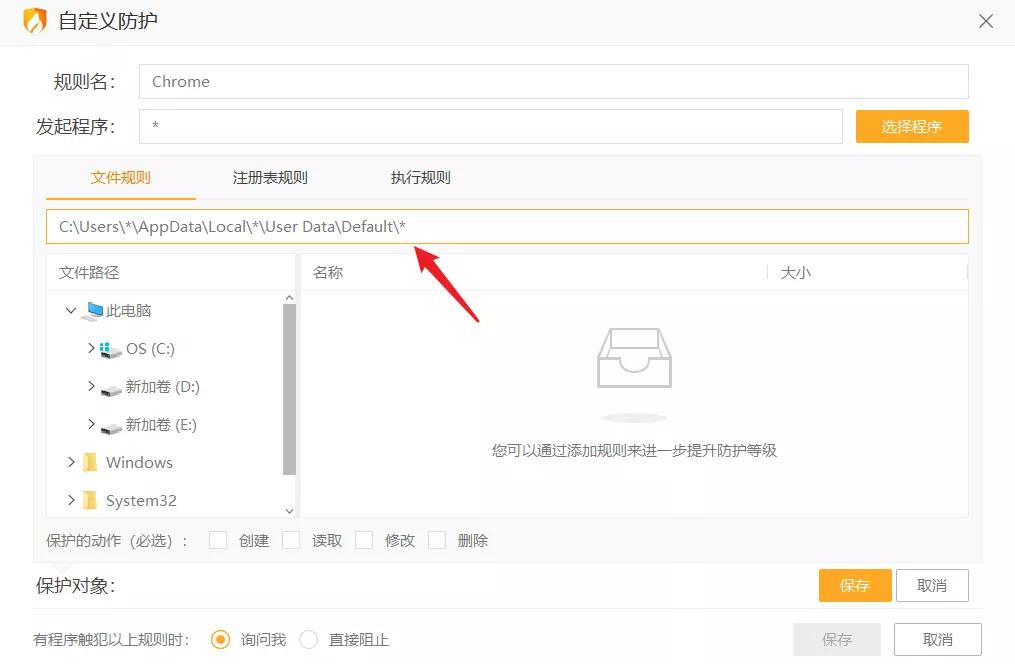Switch to the 执行规则 tab
1015x664 pixels.
point(420,177)
